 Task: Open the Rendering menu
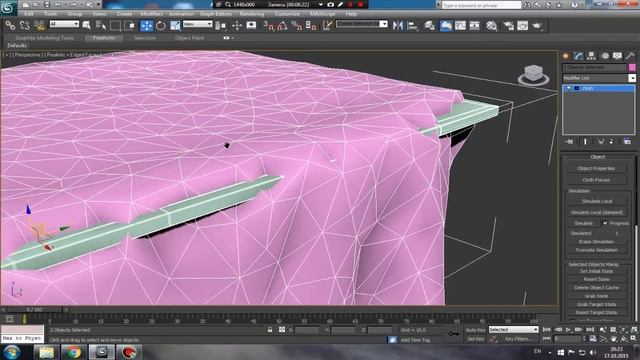pos(252,14)
